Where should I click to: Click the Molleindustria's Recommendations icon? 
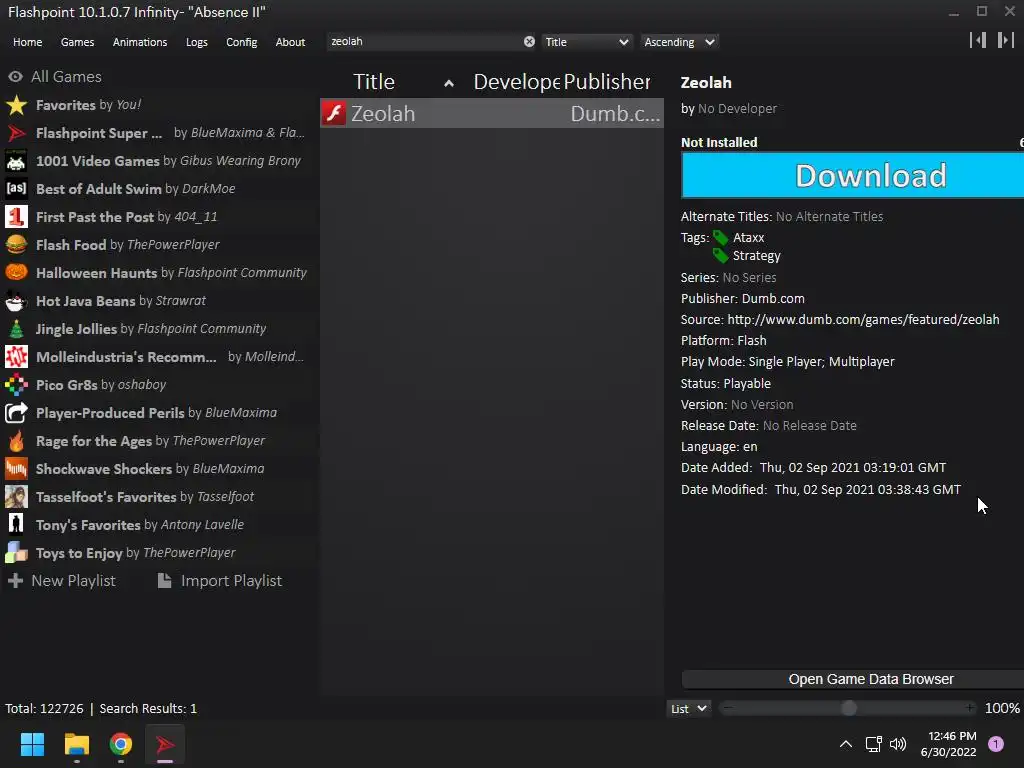click(x=16, y=357)
